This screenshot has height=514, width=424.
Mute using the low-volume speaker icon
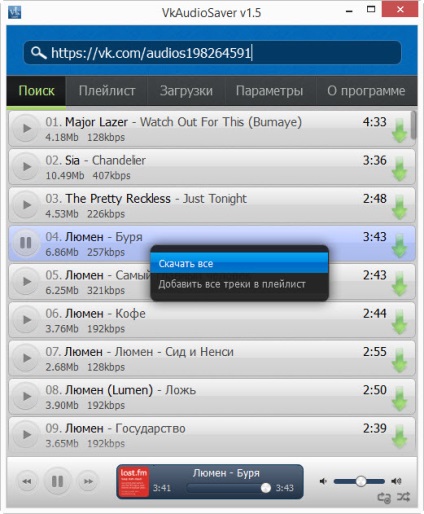[323, 481]
